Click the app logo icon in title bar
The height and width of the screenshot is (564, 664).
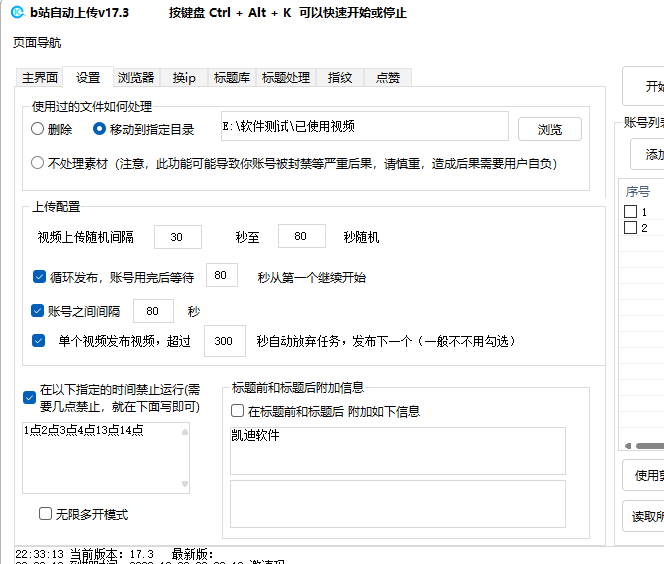point(17,12)
